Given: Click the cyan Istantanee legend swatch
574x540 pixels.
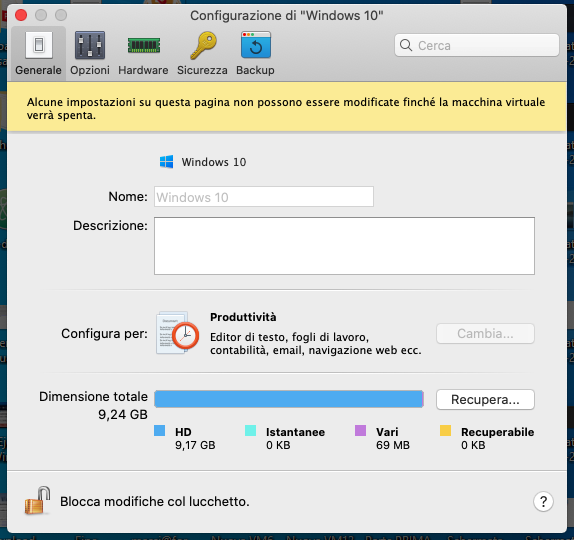Looking at the screenshot, I should (x=250, y=431).
